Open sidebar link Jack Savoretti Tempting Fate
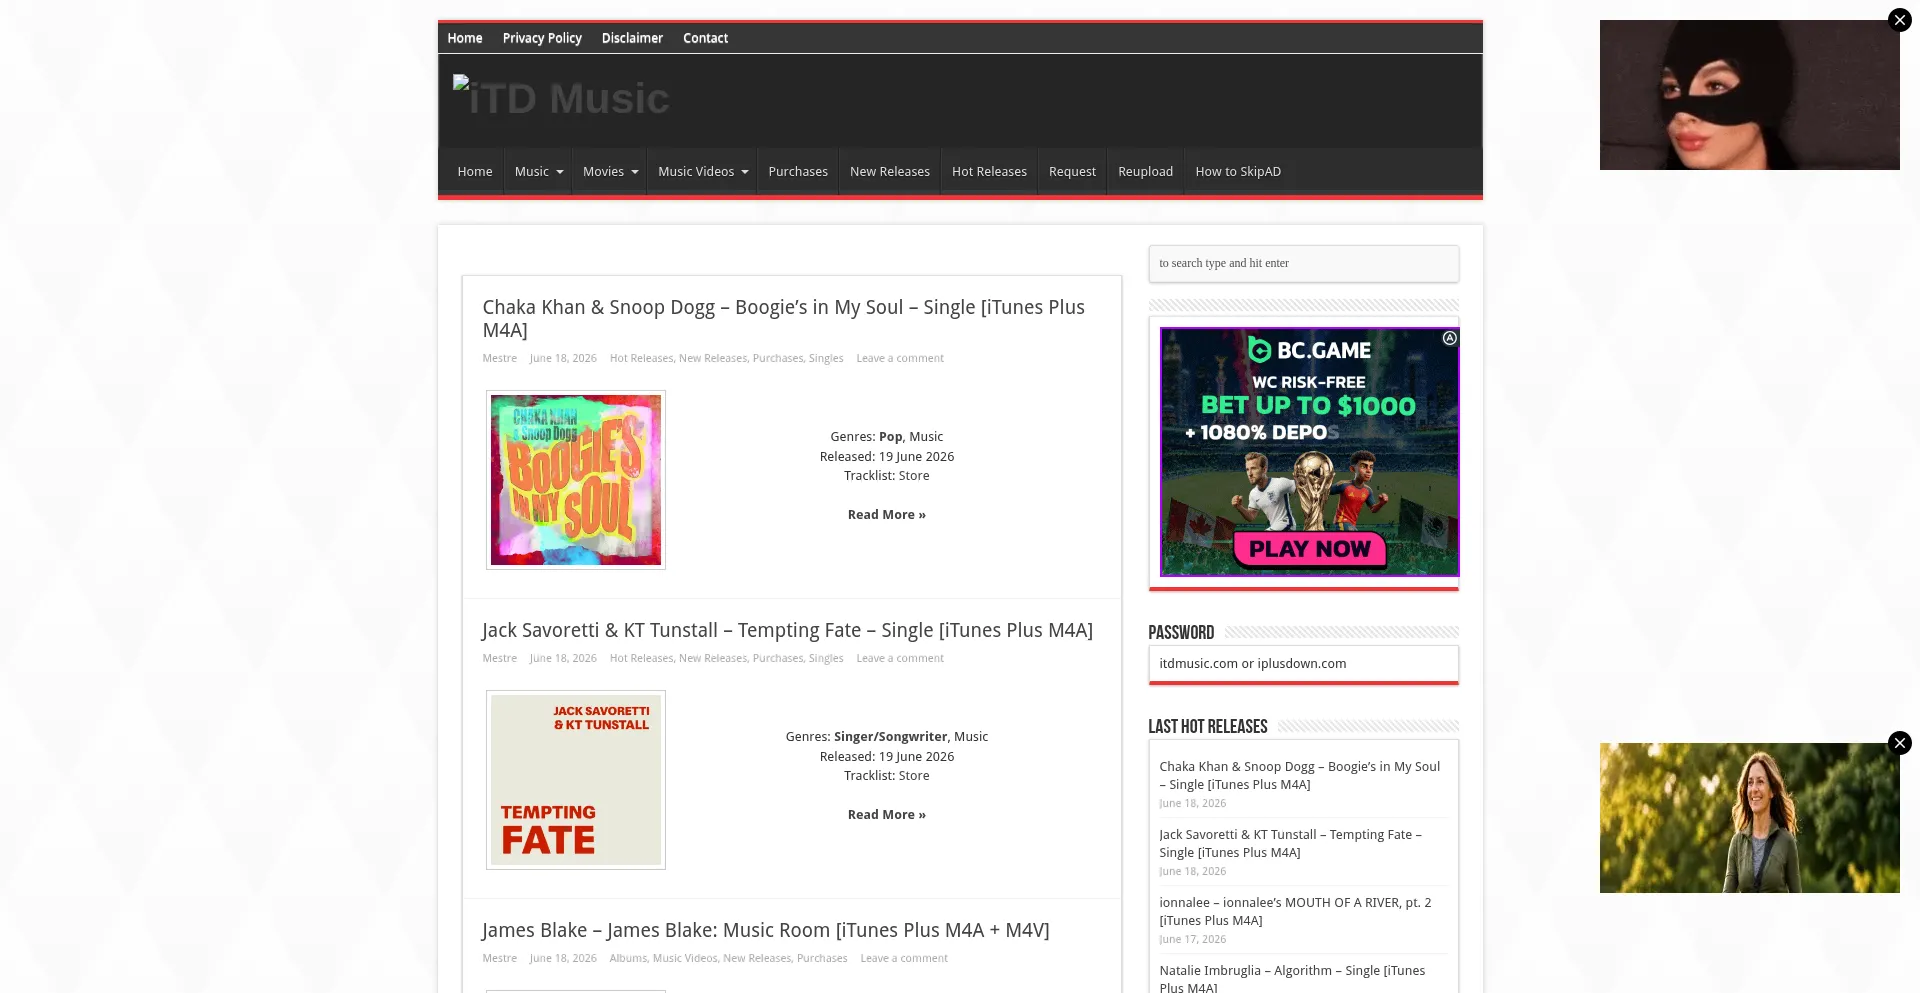The image size is (1920, 993). point(1290,844)
